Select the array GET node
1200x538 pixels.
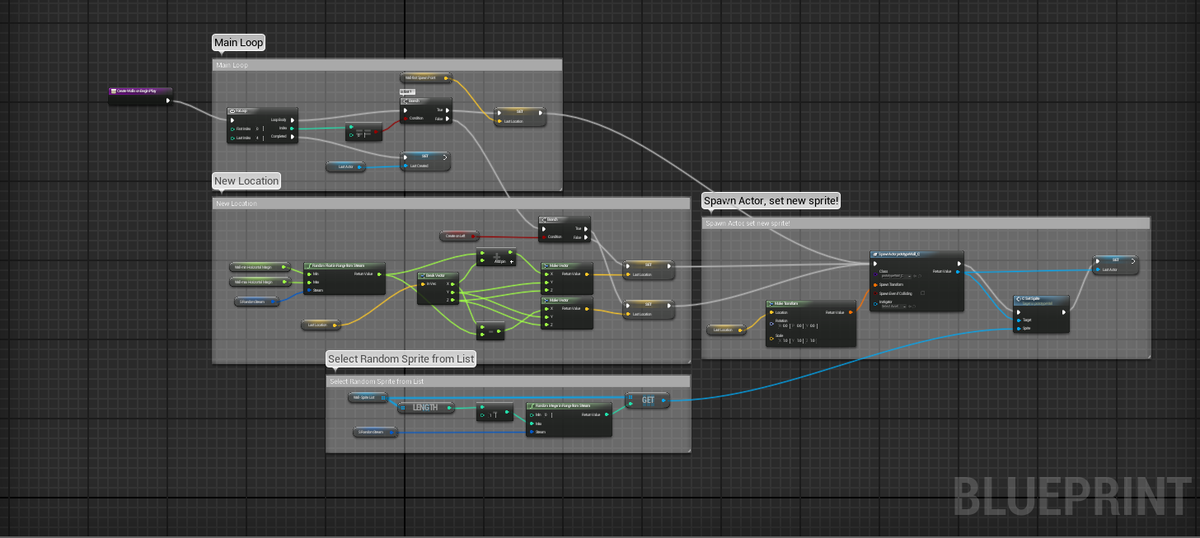coord(648,400)
